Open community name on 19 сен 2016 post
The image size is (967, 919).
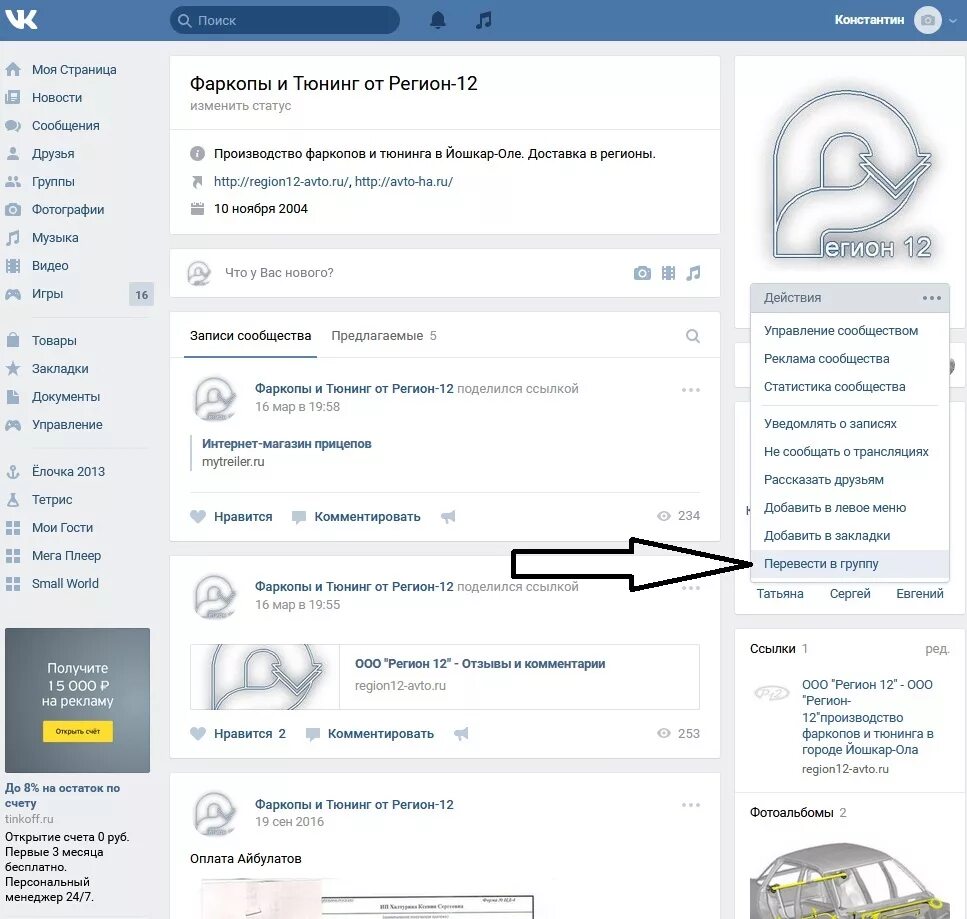click(354, 805)
